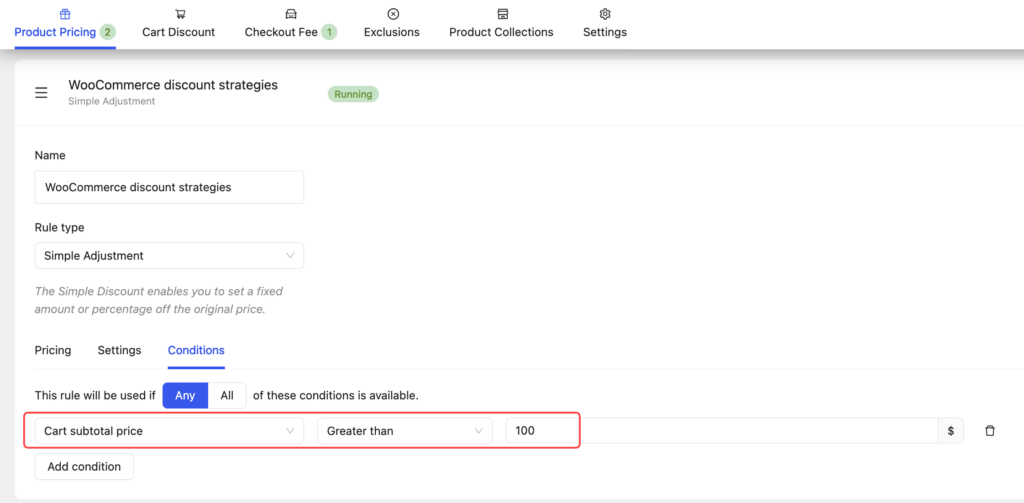
Task: Click the badge showing 1 on Checkout Fee
Action: pyautogui.click(x=329, y=32)
